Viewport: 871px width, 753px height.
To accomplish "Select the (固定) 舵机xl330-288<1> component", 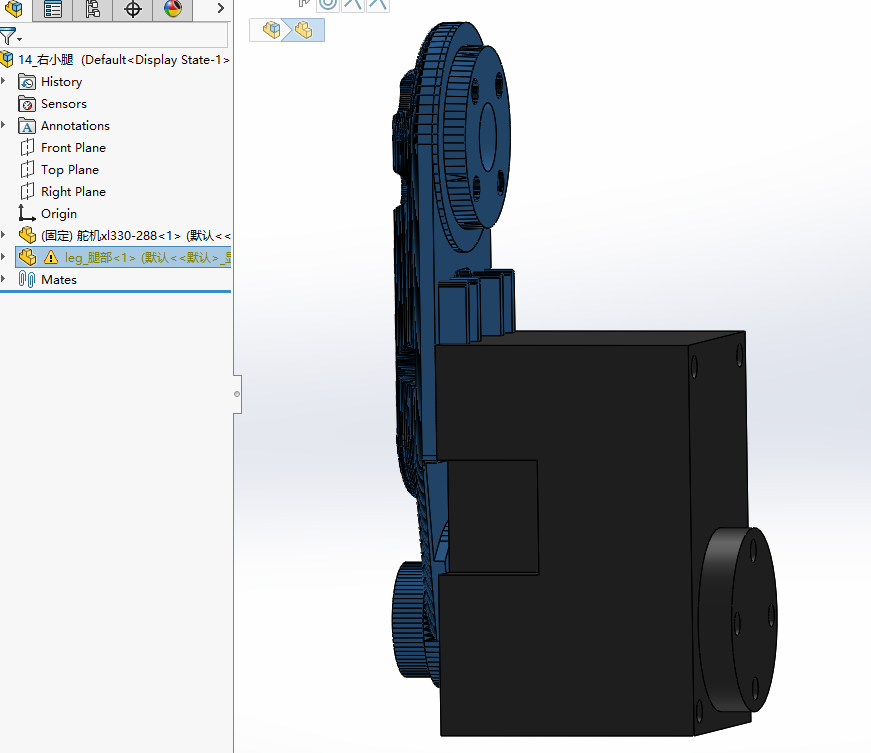I will pyautogui.click(x=136, y=235).
